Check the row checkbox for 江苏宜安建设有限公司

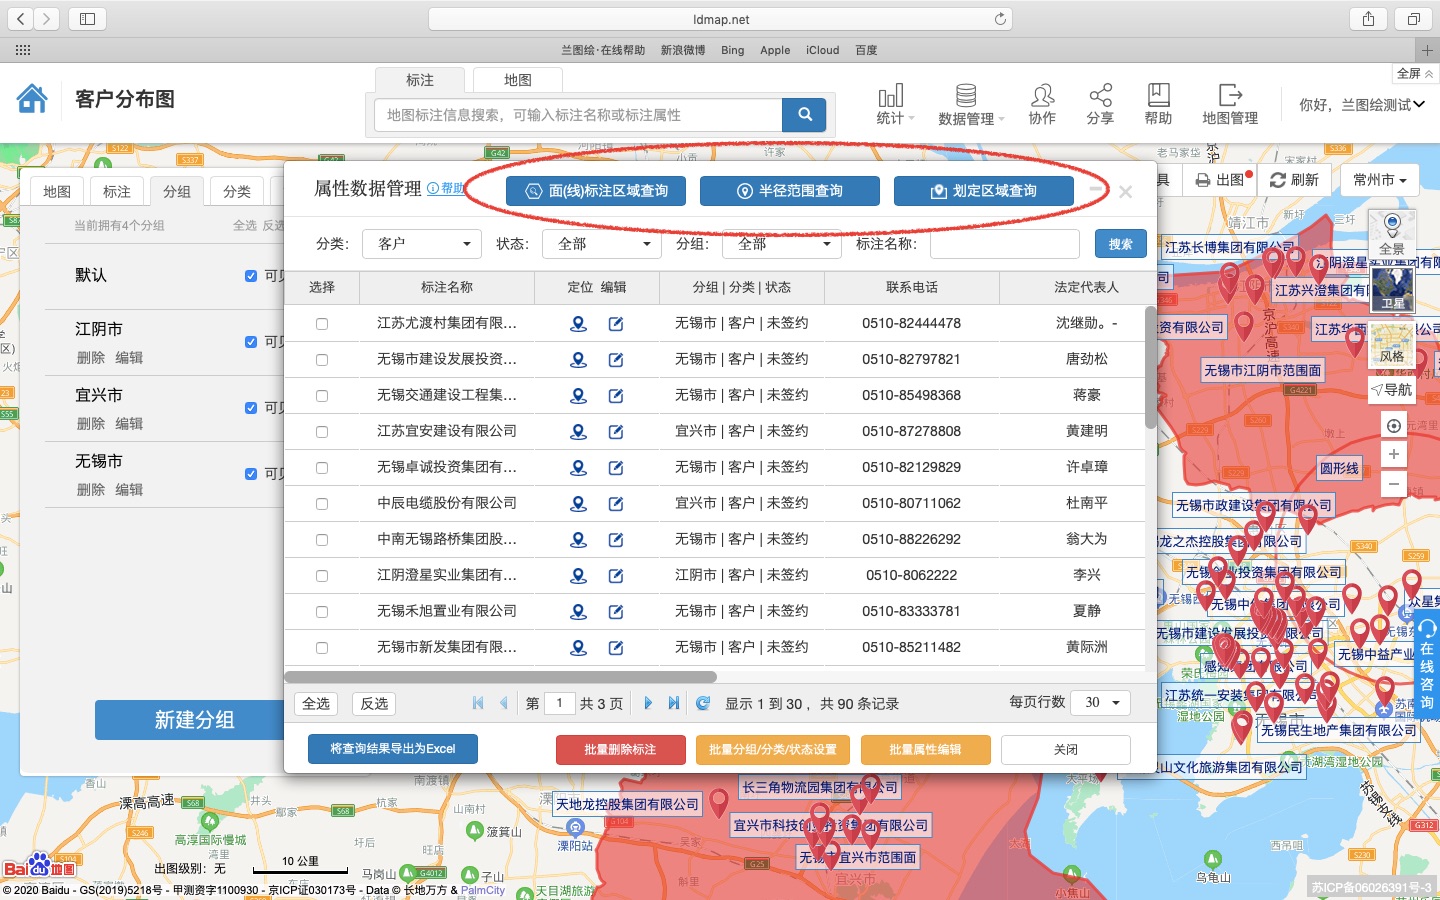(x=321, y=431)
